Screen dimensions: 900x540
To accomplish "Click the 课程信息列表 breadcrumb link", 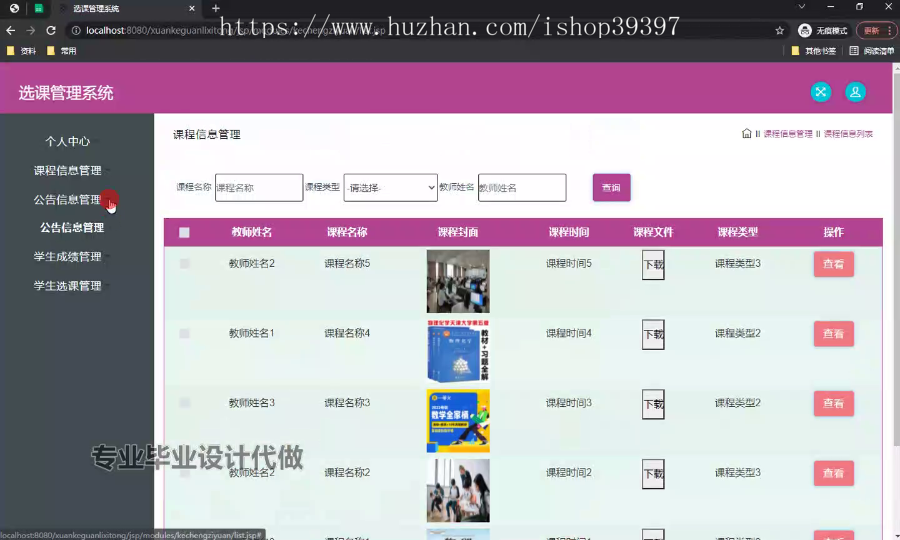I will click(x=848, y=134).
